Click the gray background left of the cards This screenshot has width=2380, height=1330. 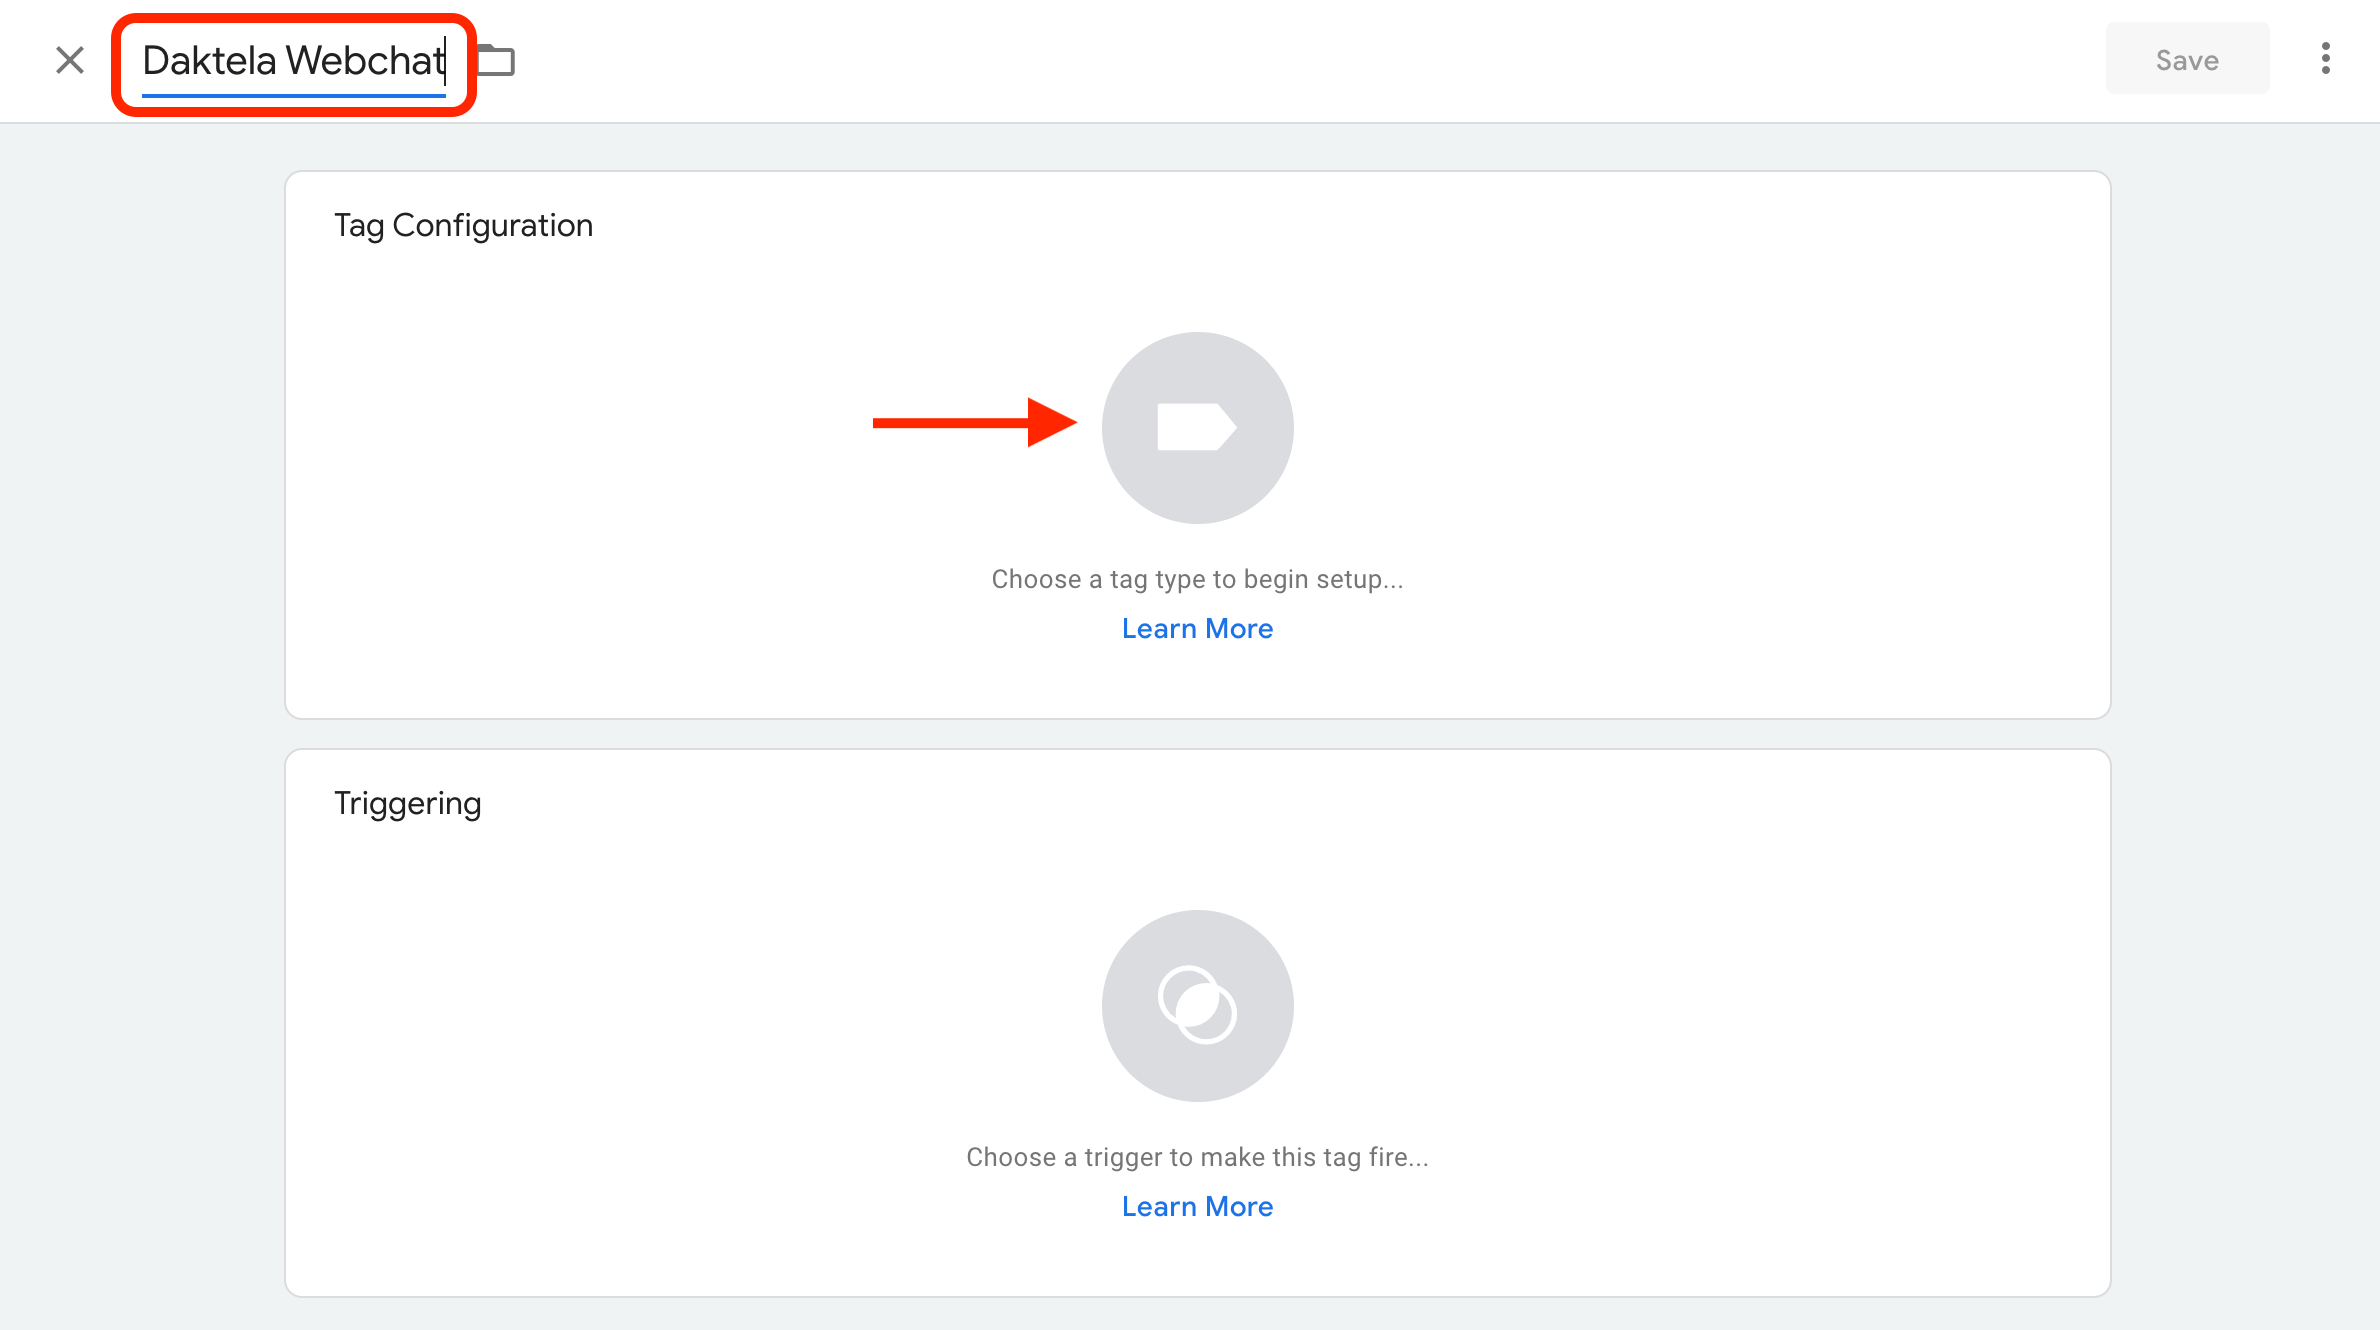pos(140,700)
